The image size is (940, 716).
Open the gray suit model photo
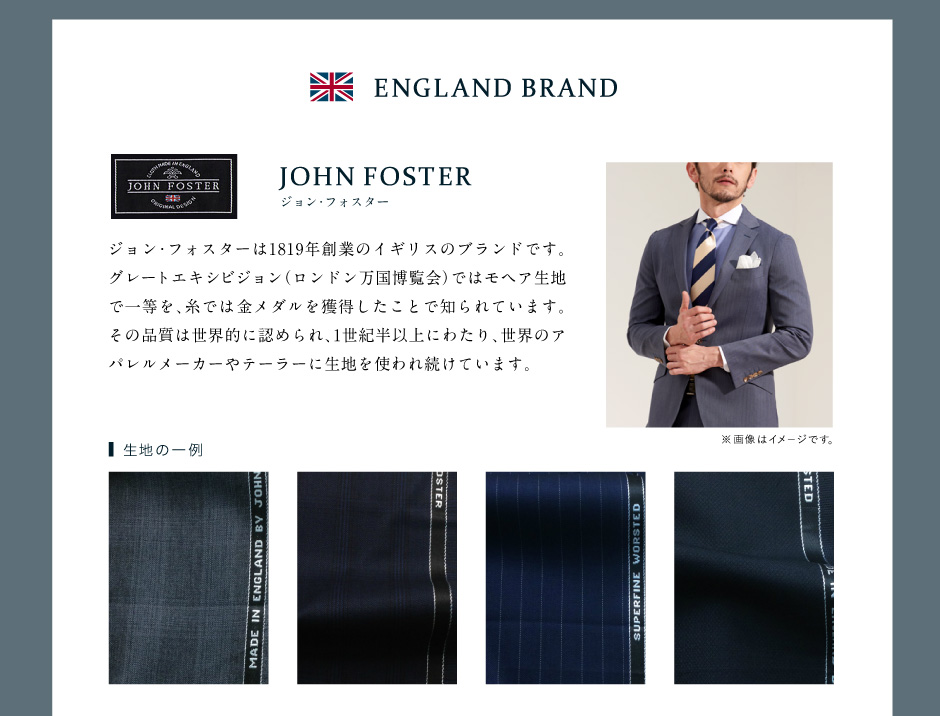point(719,294)
